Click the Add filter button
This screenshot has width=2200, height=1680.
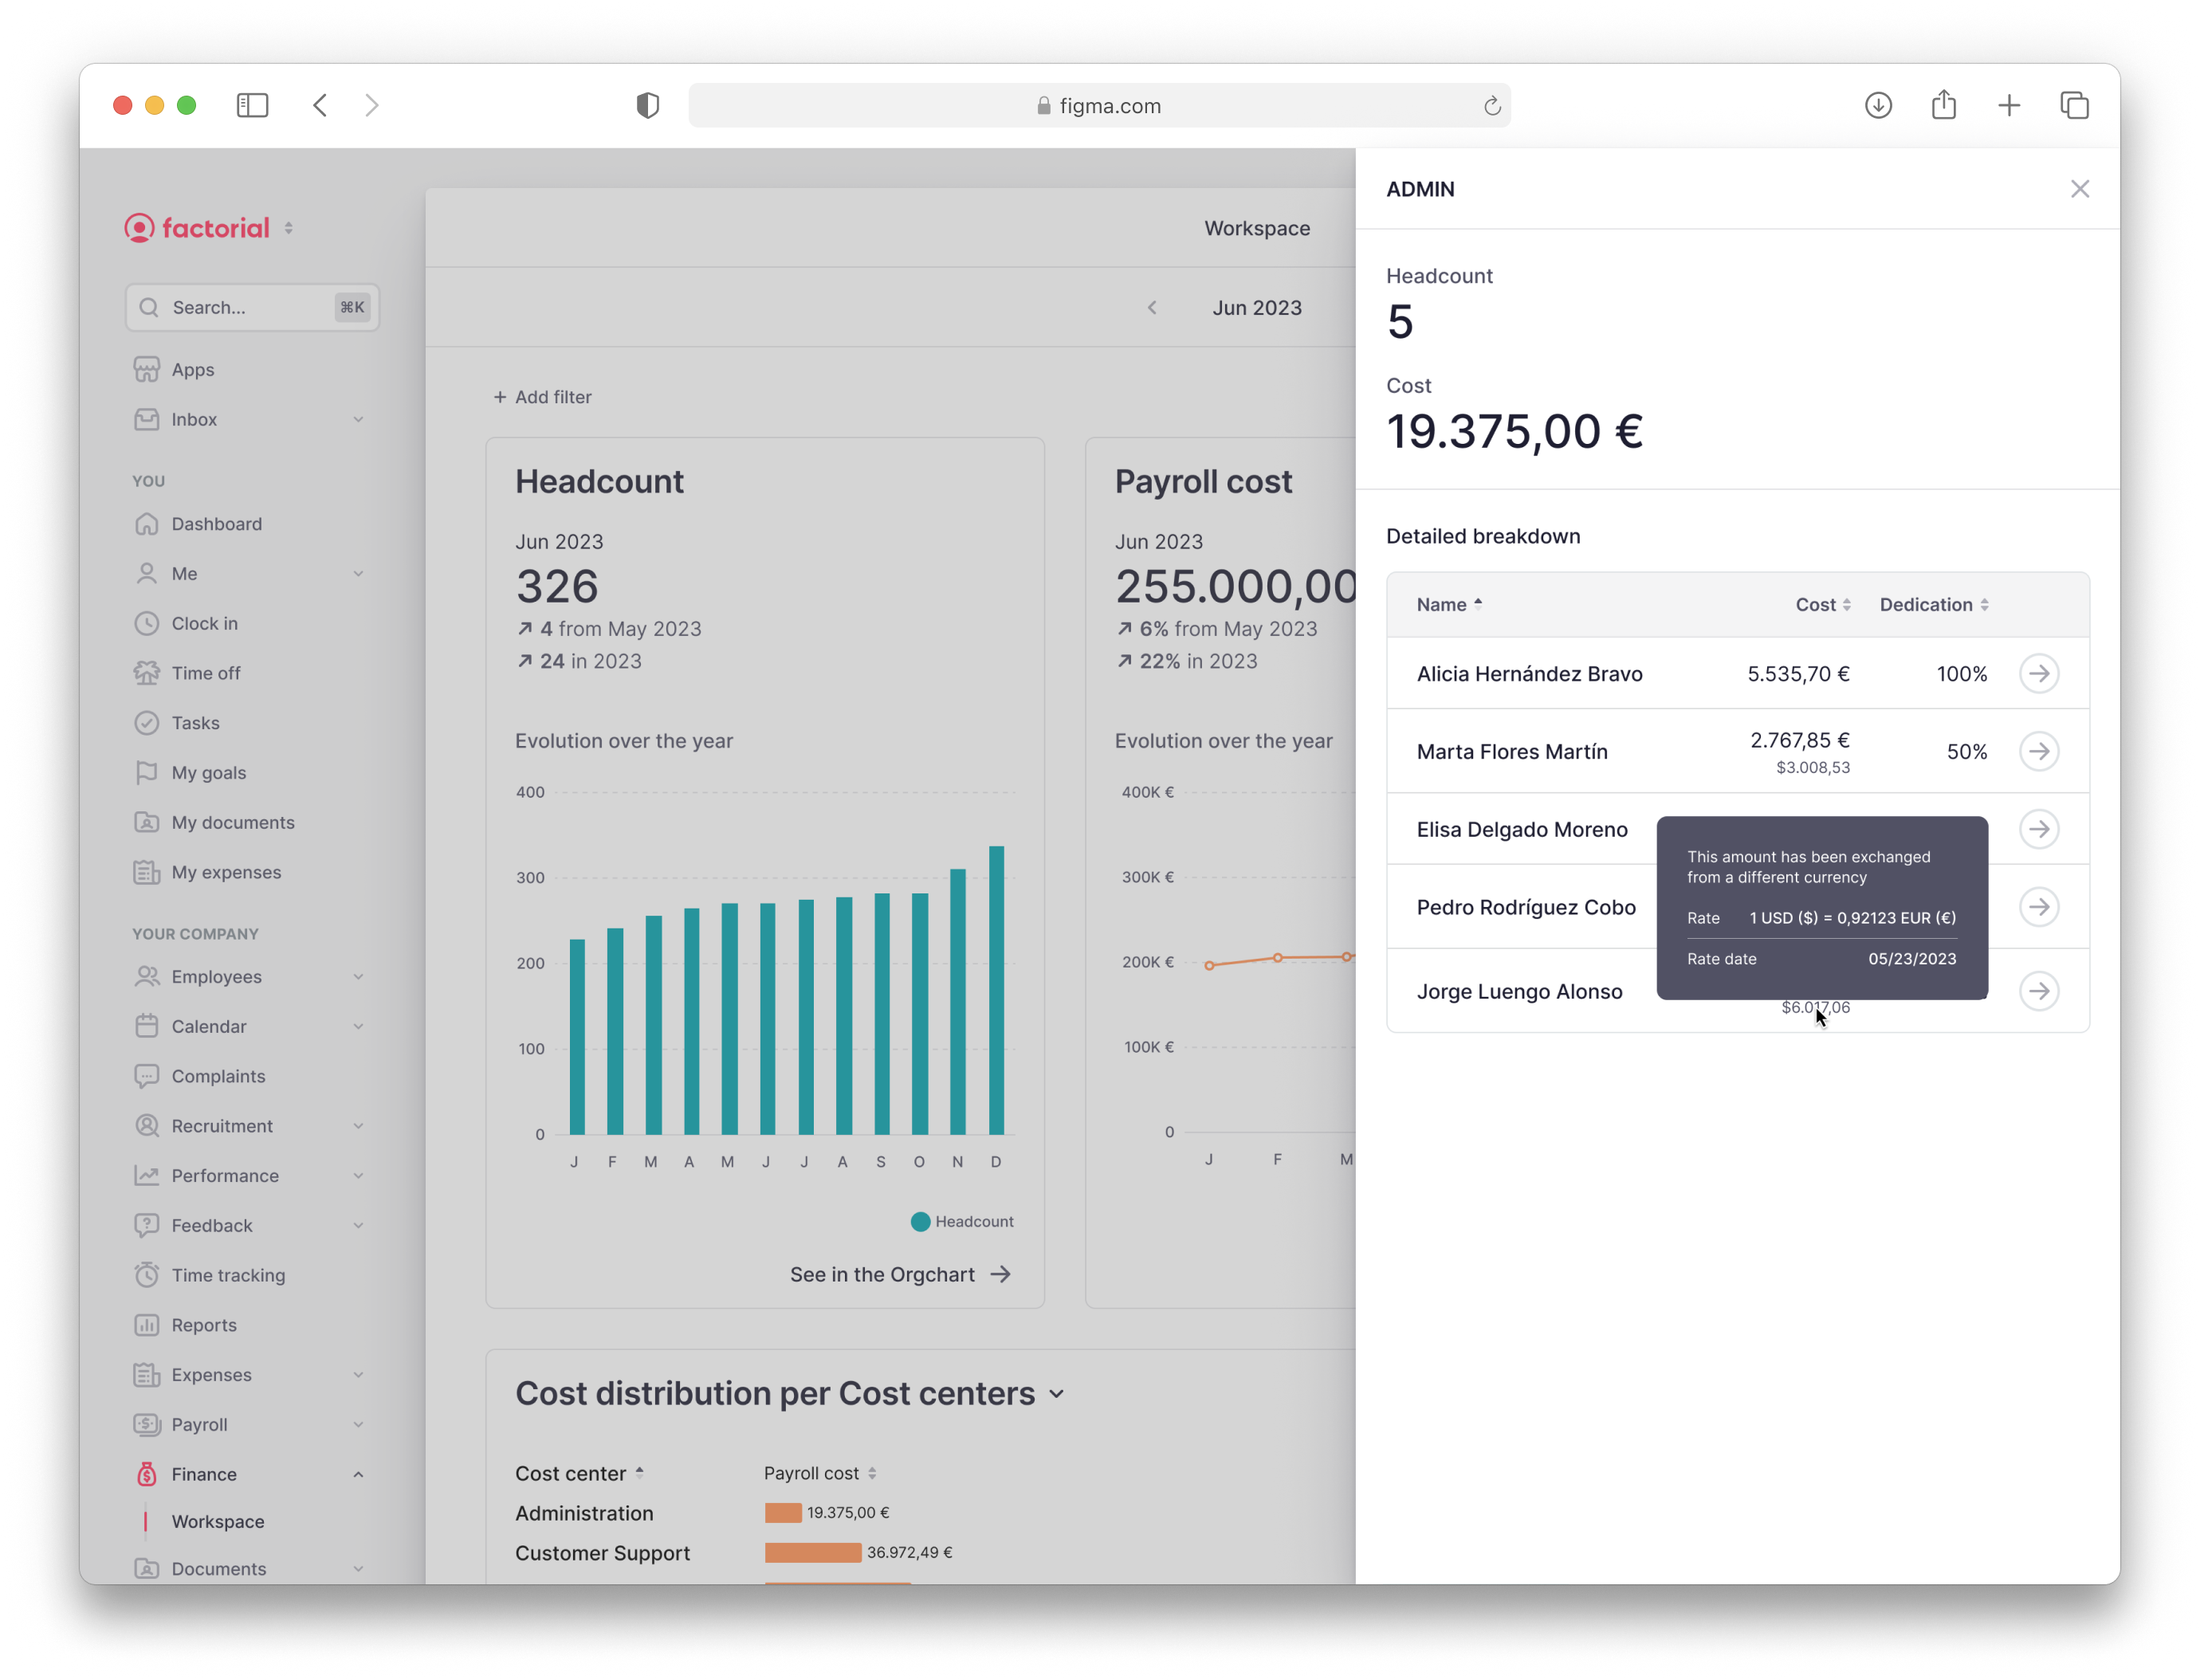click(x=542, y=397)
